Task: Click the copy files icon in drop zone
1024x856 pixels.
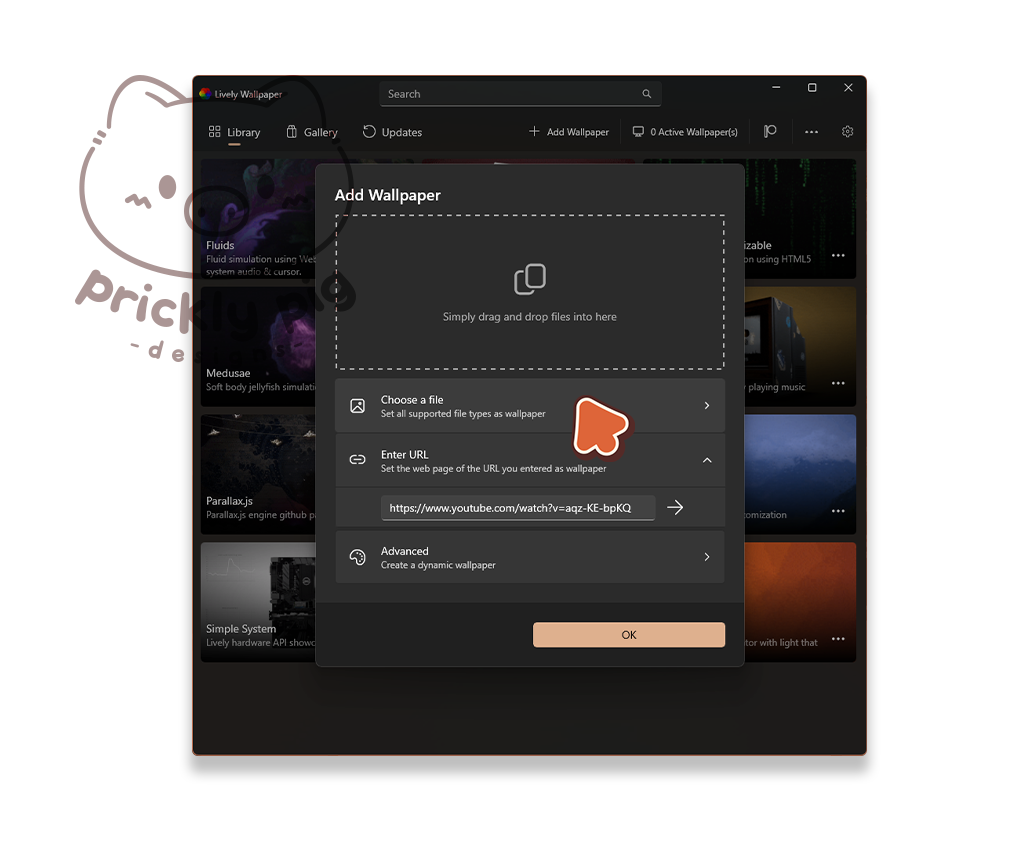Action: click(x=530, y=279)
